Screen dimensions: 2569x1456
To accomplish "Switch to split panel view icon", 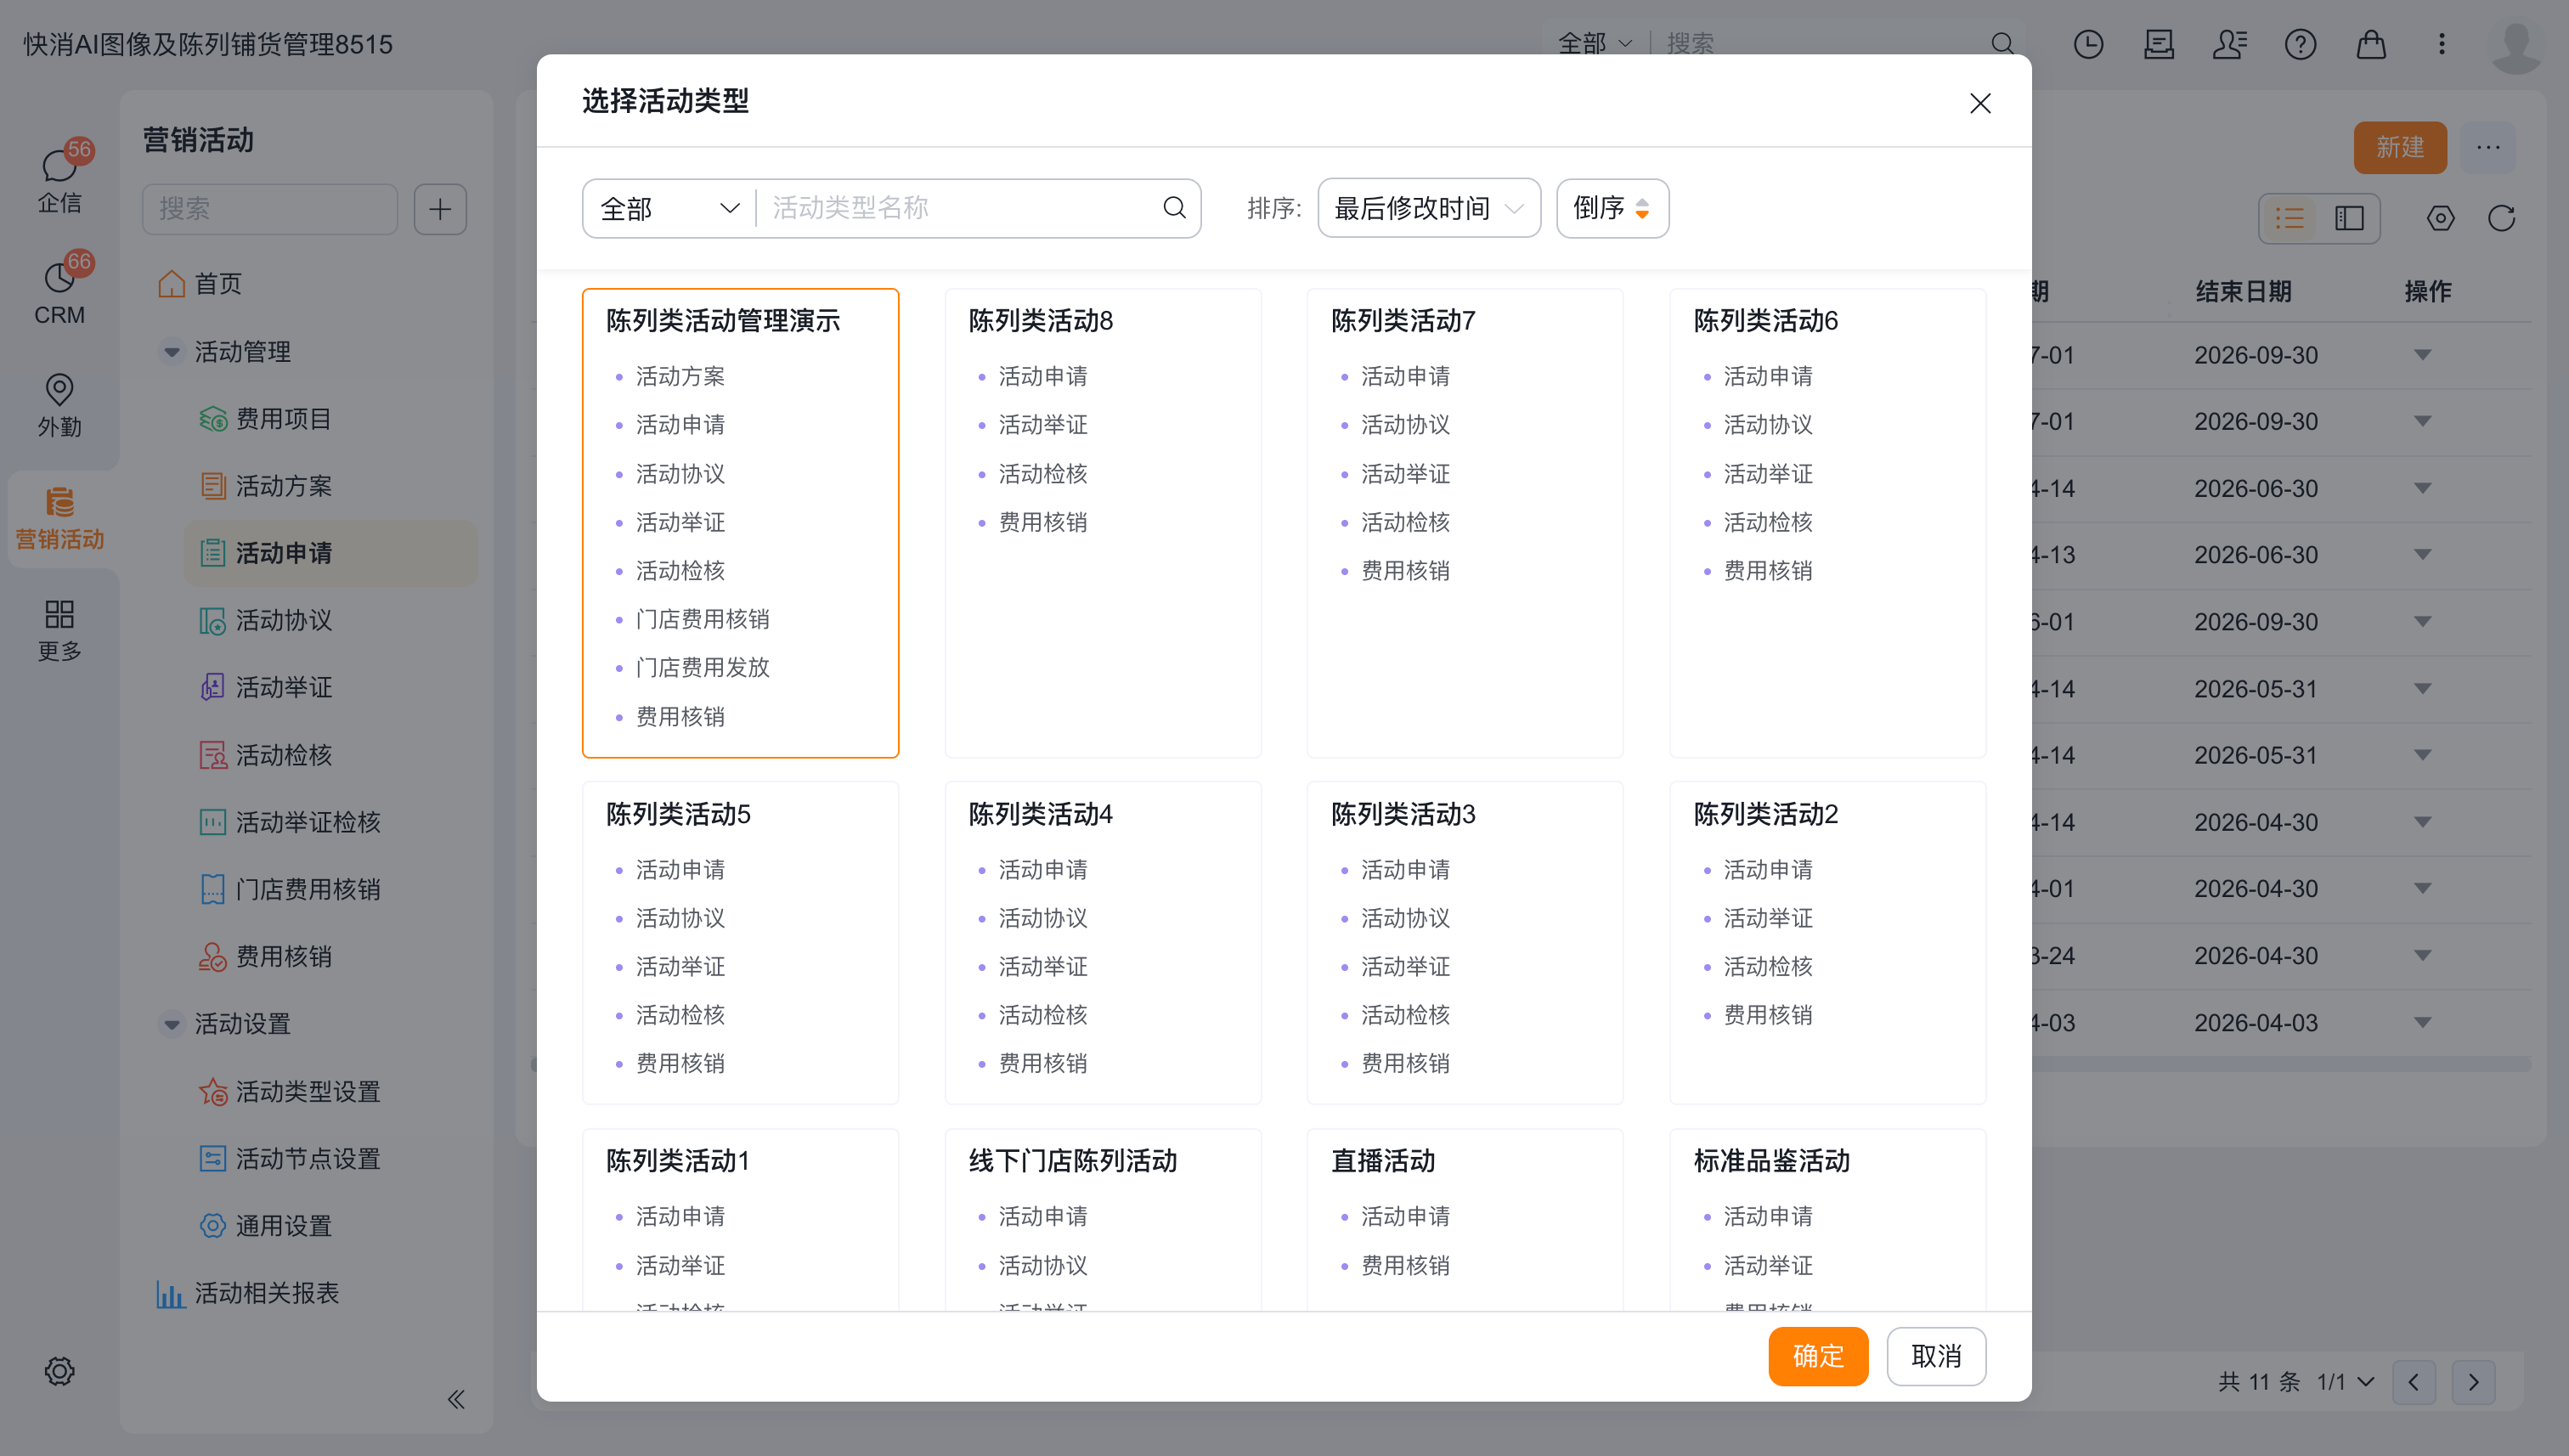I will (2349, 218).
